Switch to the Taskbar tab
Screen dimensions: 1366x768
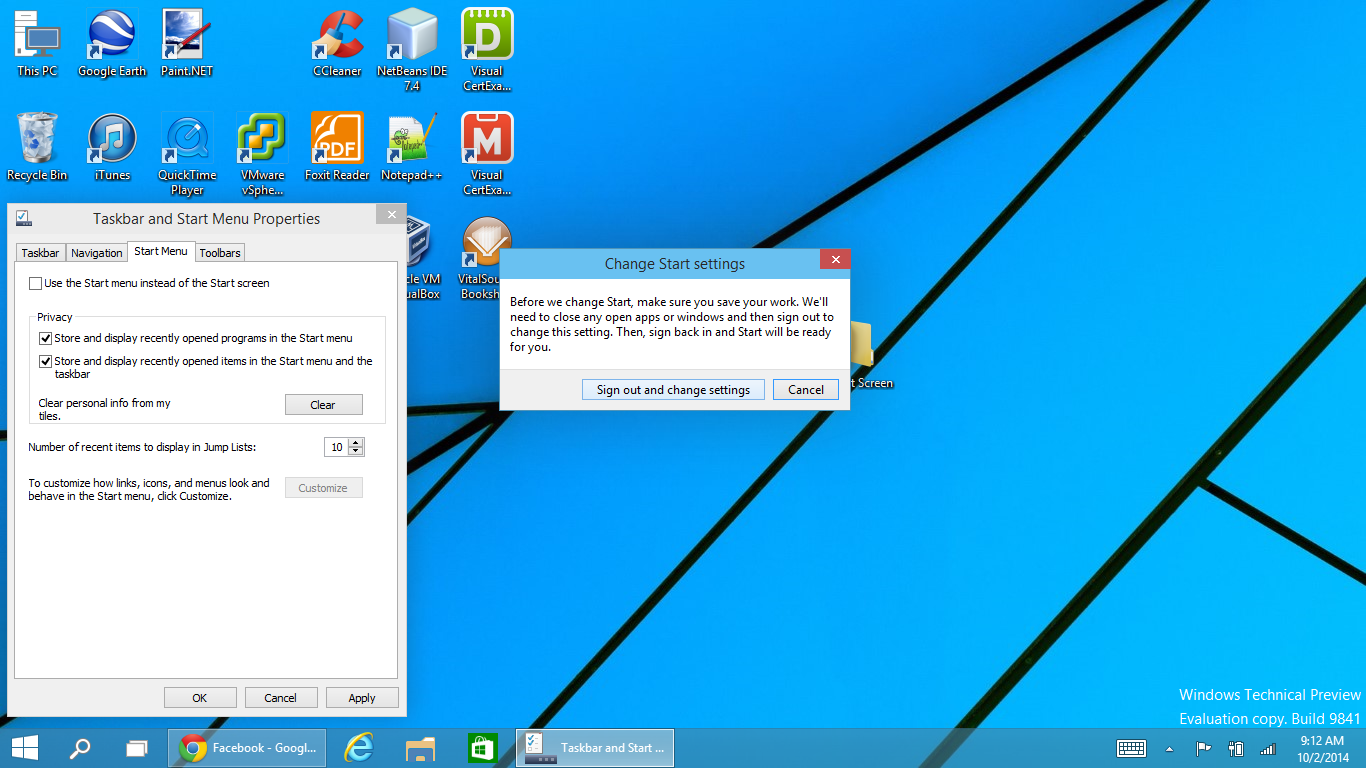[x=41, y=253]
